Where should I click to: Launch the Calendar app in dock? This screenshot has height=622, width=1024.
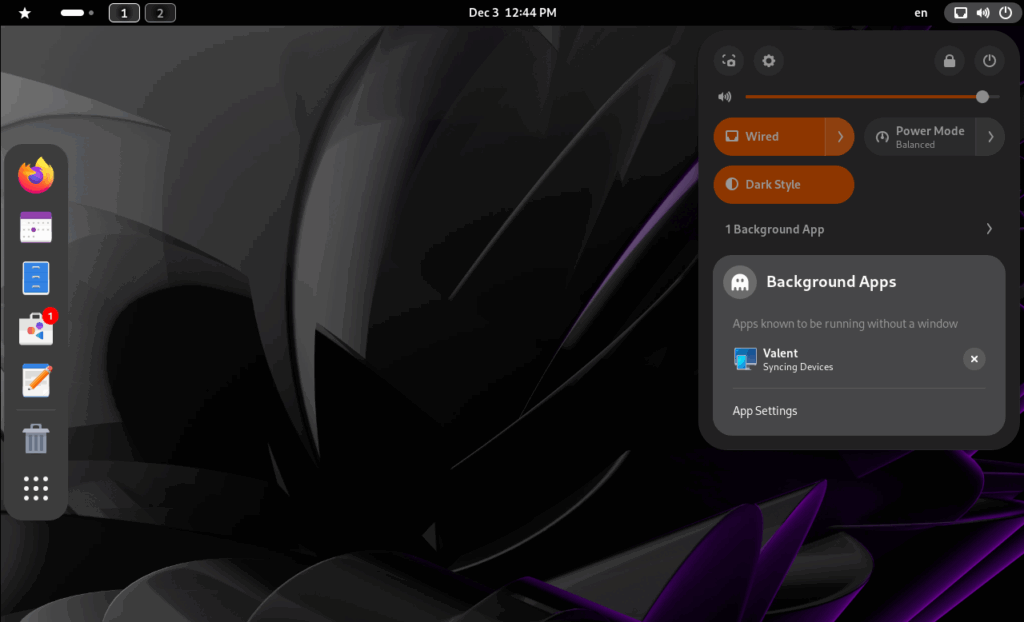[36, 227]
